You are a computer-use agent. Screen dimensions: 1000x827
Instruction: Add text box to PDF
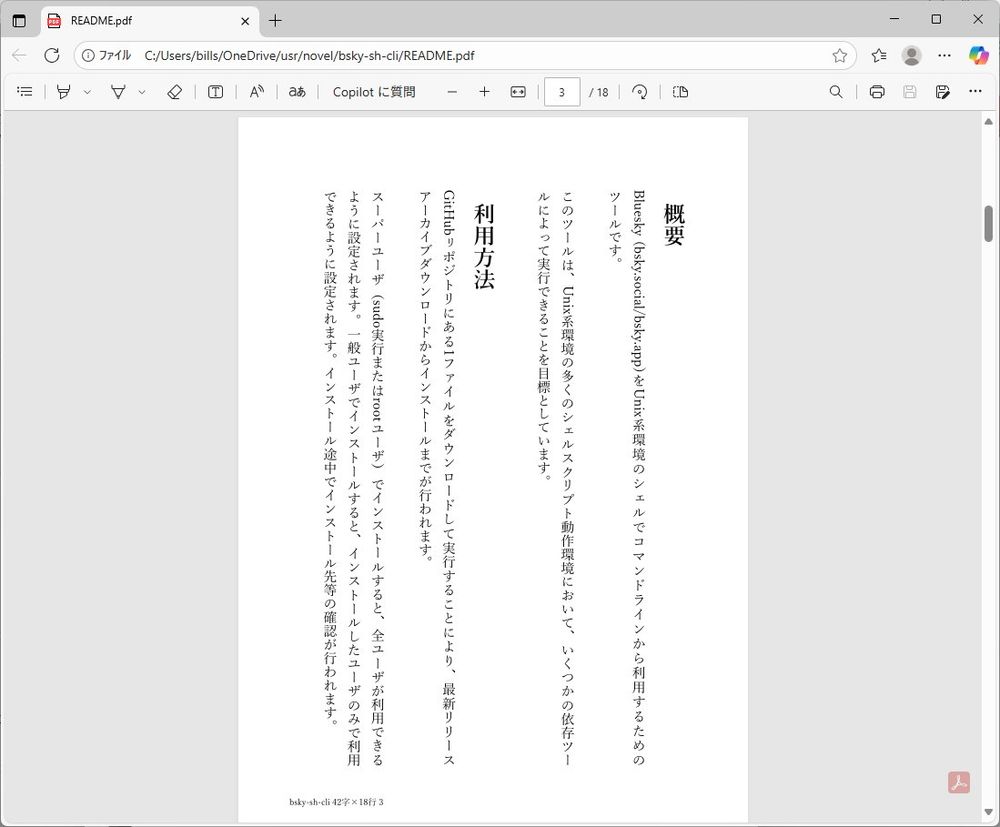(216, 92)
